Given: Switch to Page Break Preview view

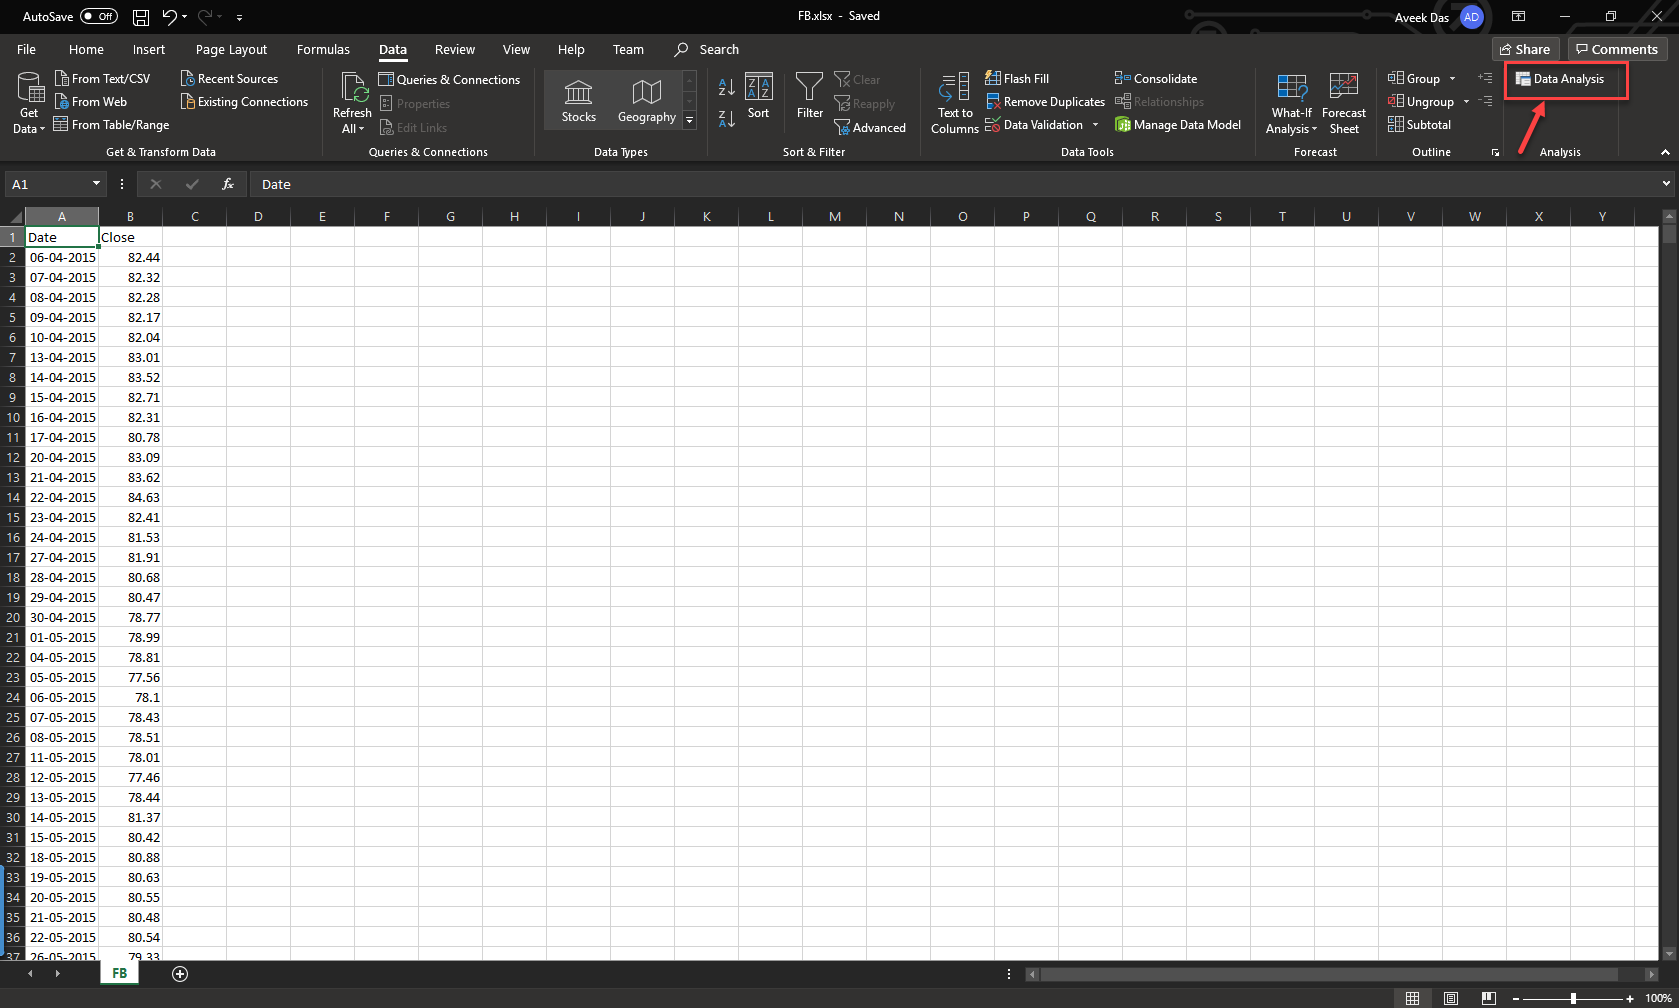Looking at the screenshot, I should pos(1488,998).
